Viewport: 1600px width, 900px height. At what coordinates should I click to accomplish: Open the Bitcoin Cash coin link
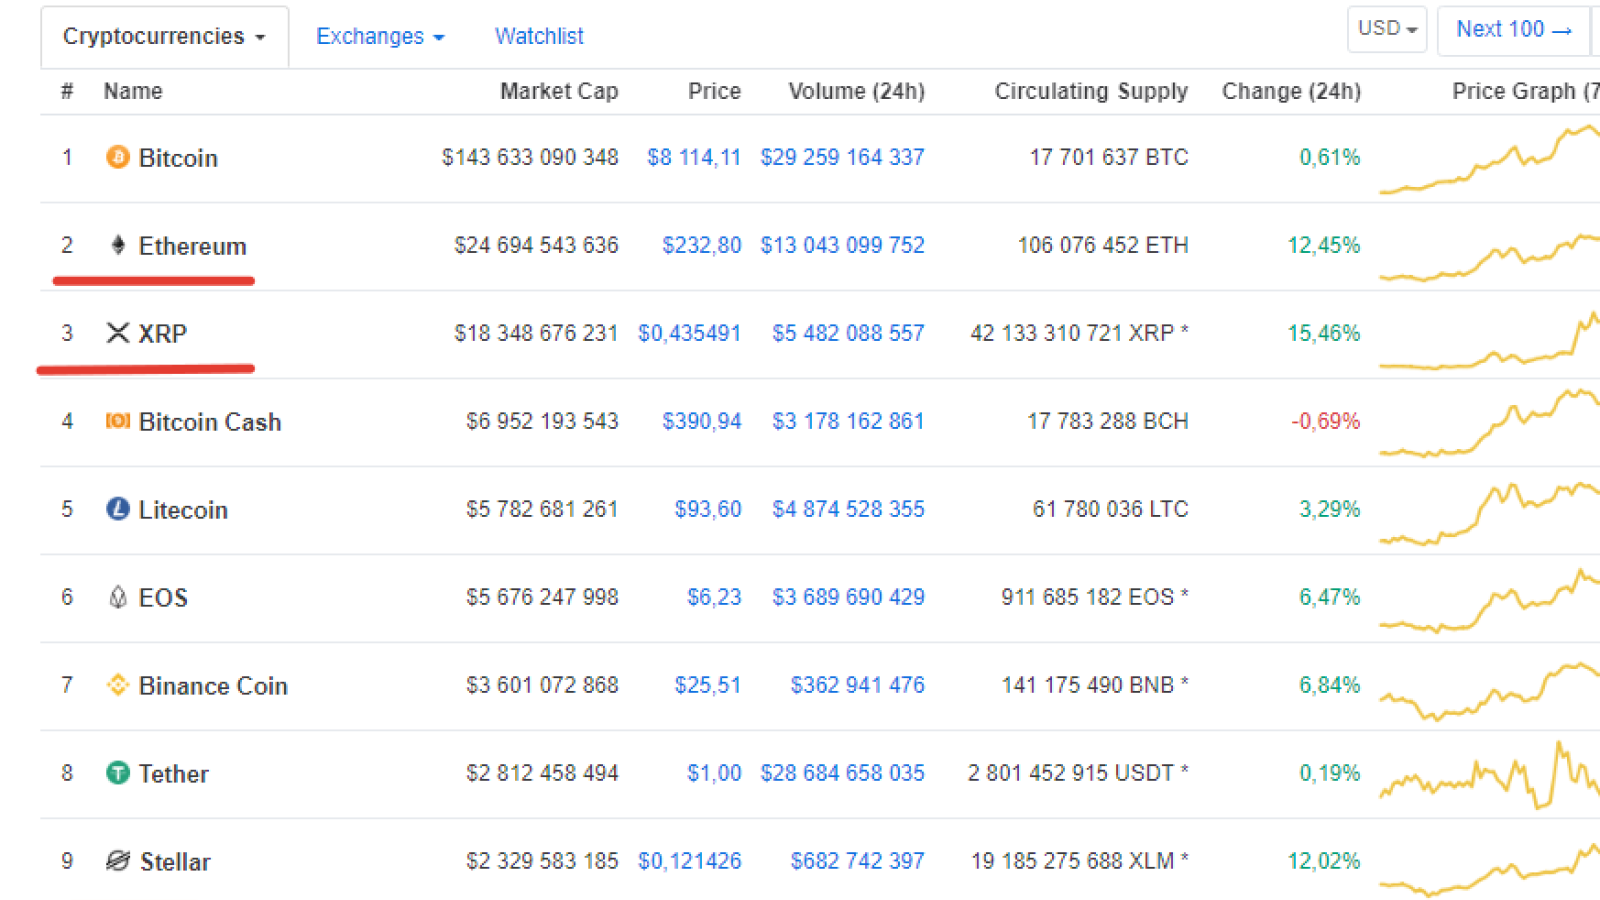click(210, 422)
